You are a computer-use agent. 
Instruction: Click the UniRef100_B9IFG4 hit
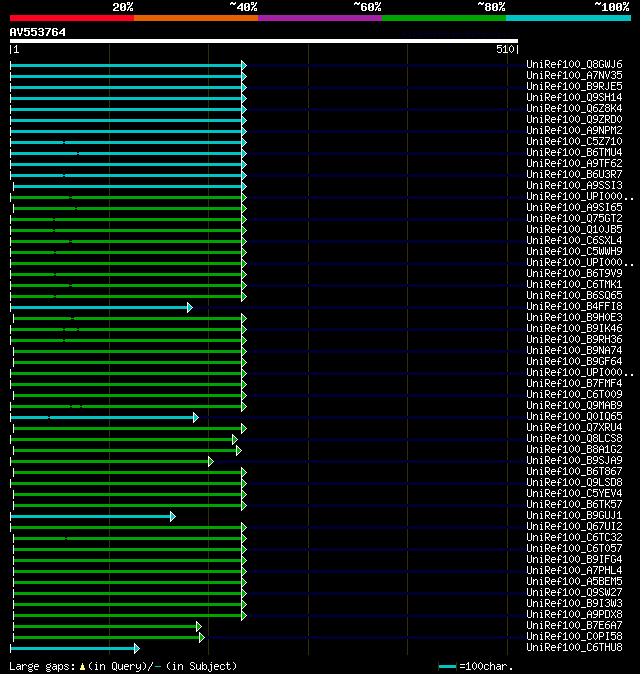click(574, 560)
